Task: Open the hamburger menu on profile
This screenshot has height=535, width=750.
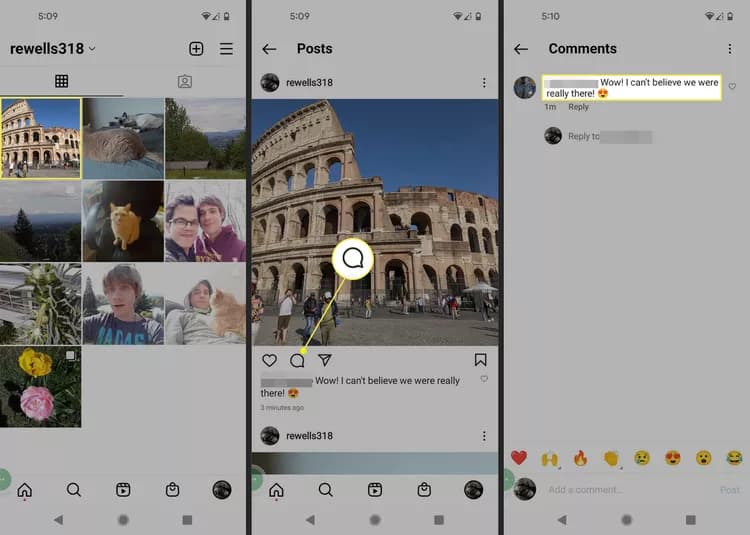Action: (226, 49)
